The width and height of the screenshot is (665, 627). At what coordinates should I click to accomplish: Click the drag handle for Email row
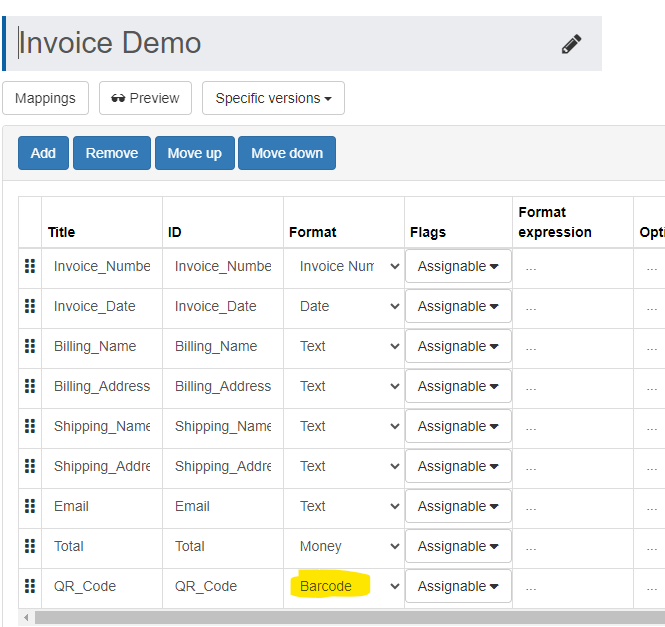[30, 506]
